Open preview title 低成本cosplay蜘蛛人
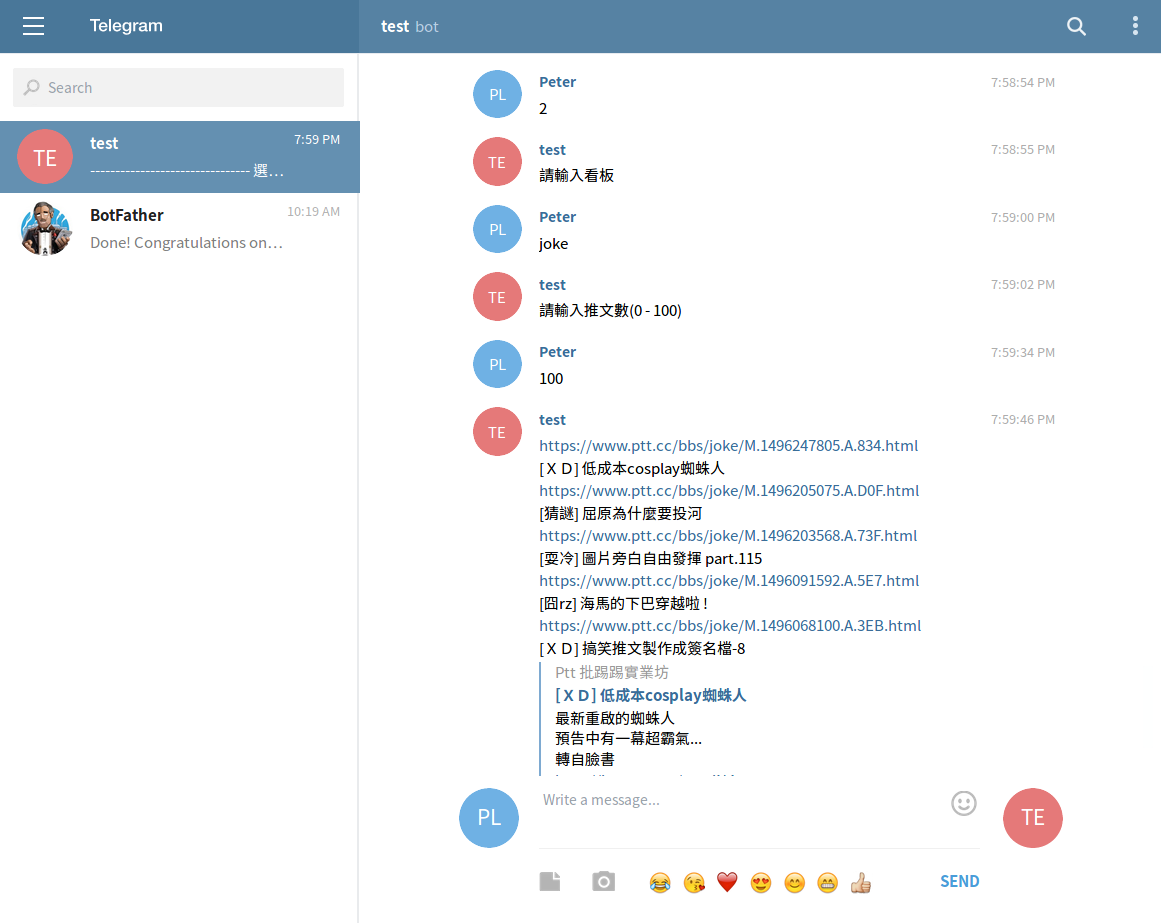This screenshot has height=923, width=1161. coord(651,695)
